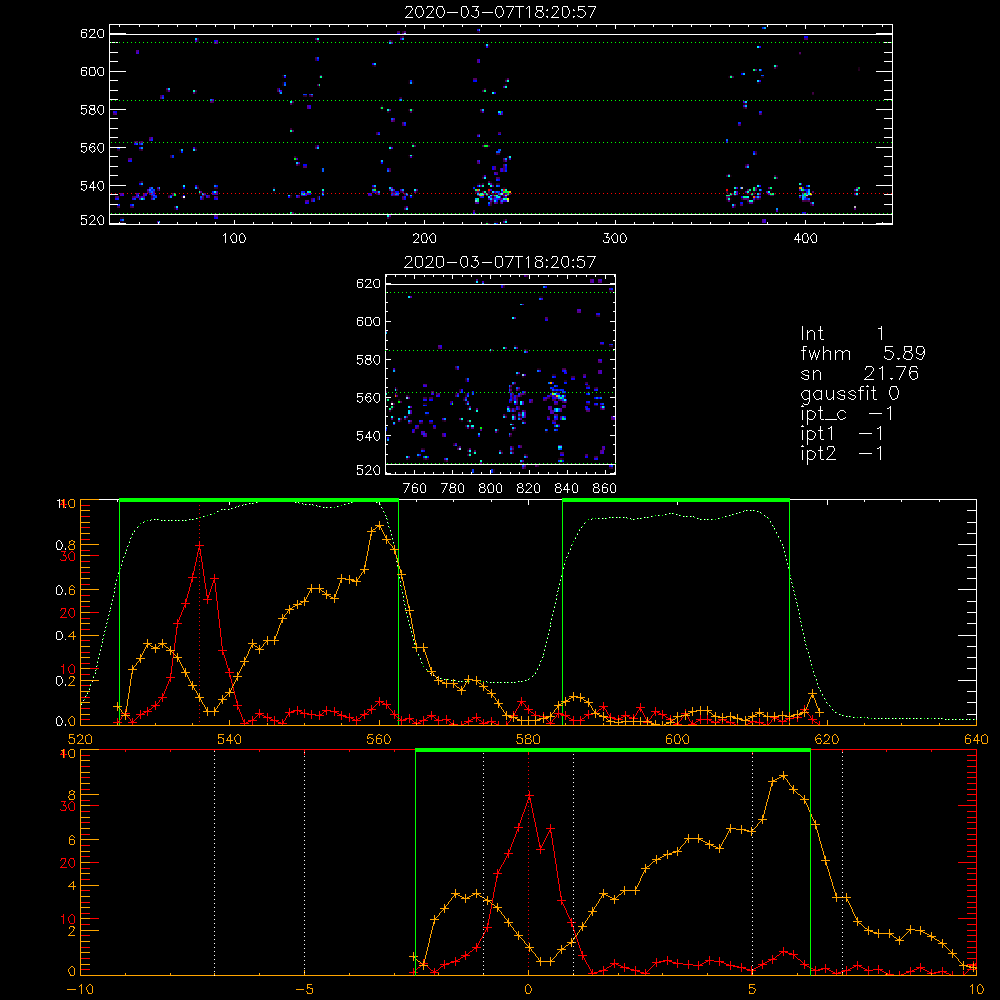
Task: Click the -5 tick label on bottom plot axis
Action: pyautogui.click(x=304, y=990)
